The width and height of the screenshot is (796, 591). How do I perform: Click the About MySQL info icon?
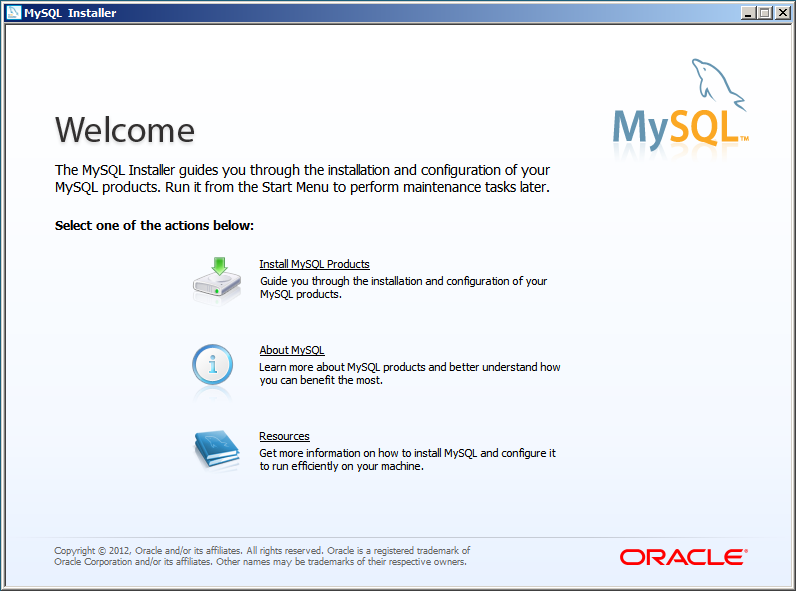pos(213,365)
